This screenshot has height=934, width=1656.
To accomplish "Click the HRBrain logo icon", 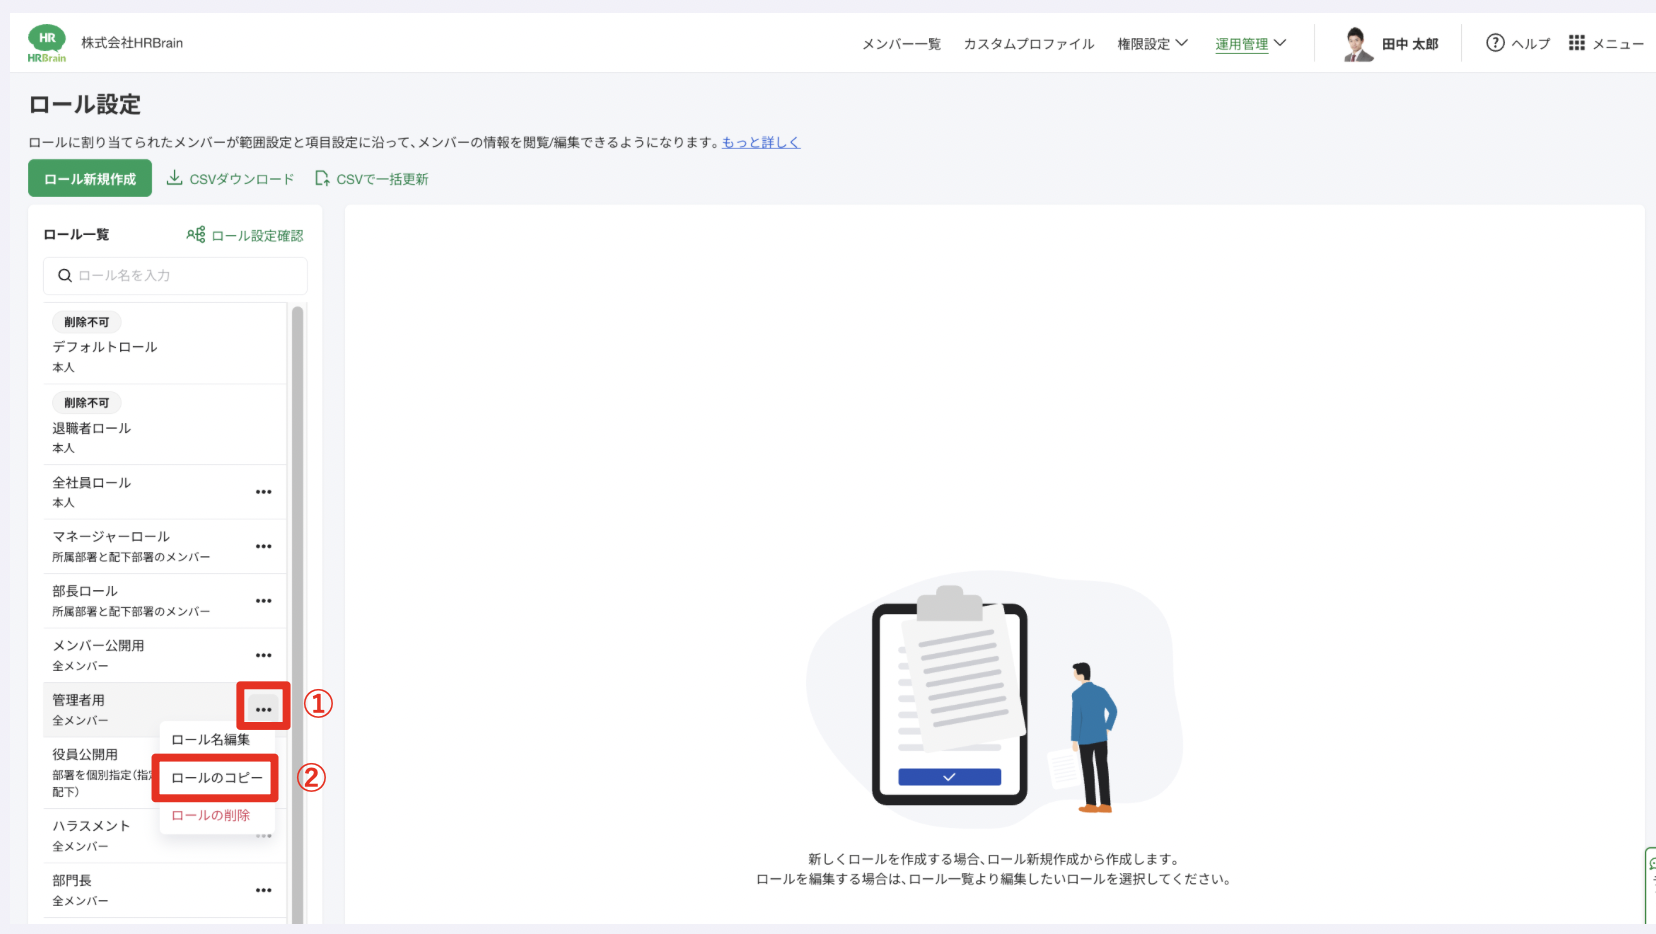I will pyautogui.click(x=47, y=43).
